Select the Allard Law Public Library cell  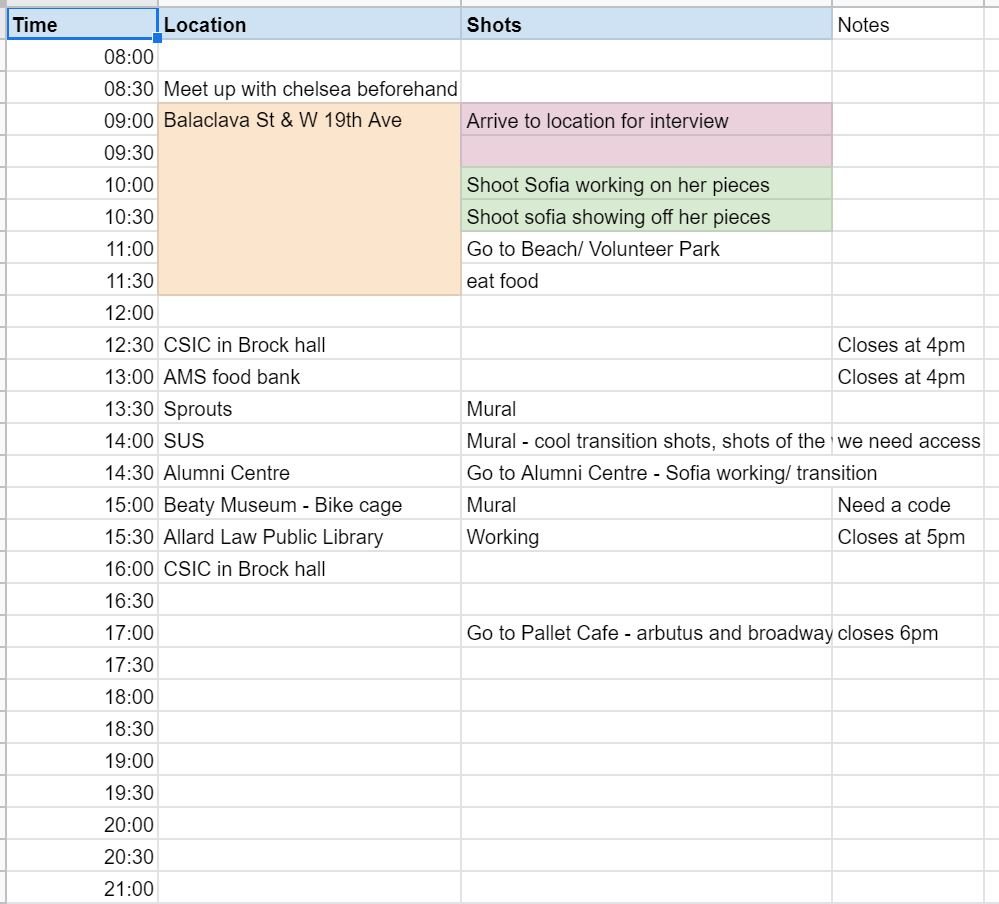[309, 537]
